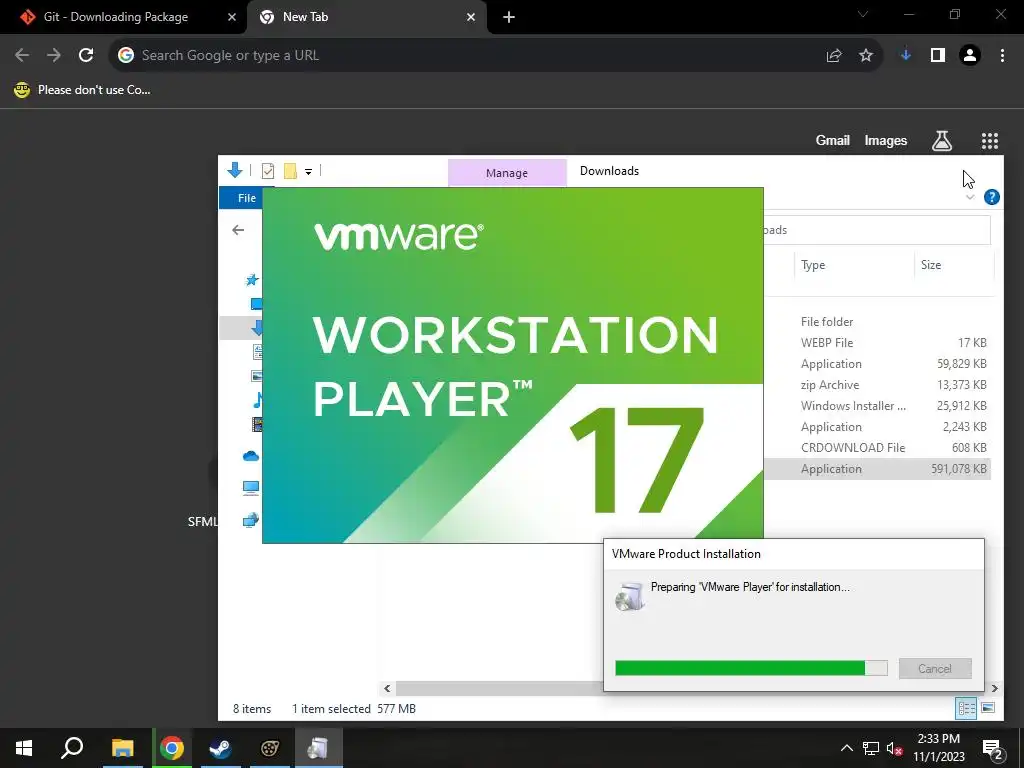The image size is (1024, 768).
Task: Switch Explorer to large icons view
Action: click(x=988, y=708)
